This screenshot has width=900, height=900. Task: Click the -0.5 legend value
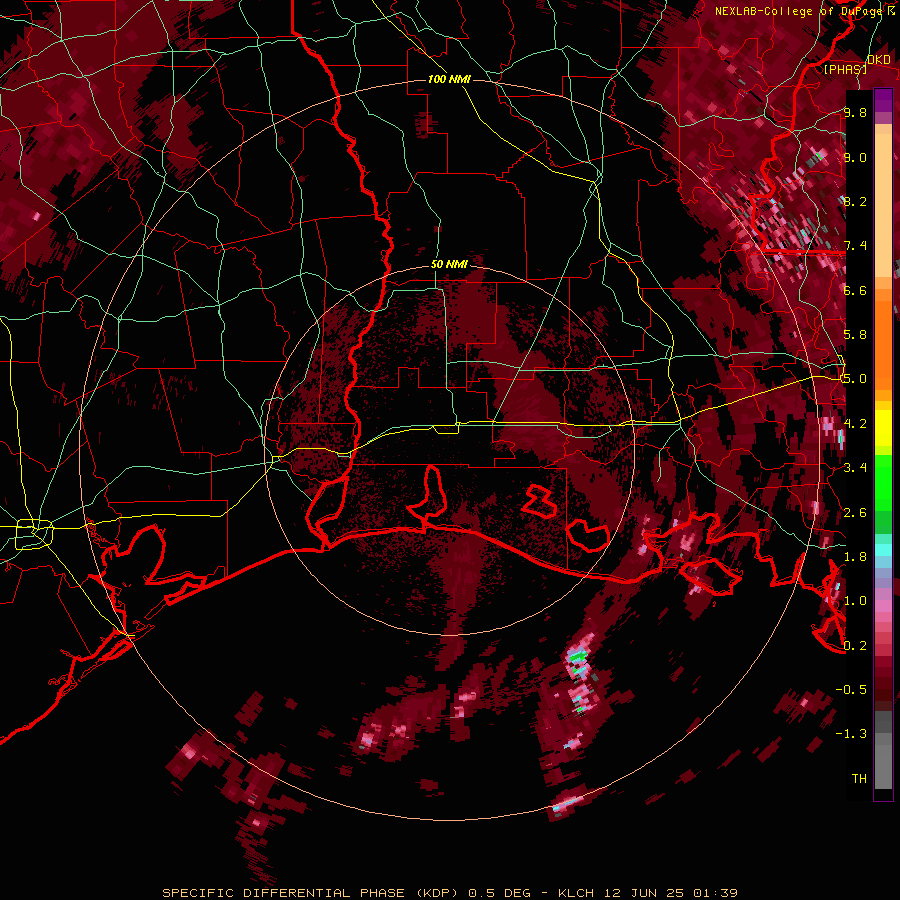(x=851, y=690)
